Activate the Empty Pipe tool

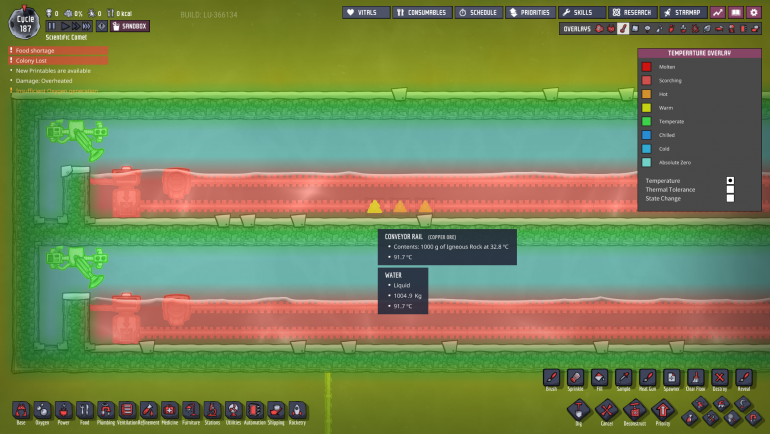753,418
